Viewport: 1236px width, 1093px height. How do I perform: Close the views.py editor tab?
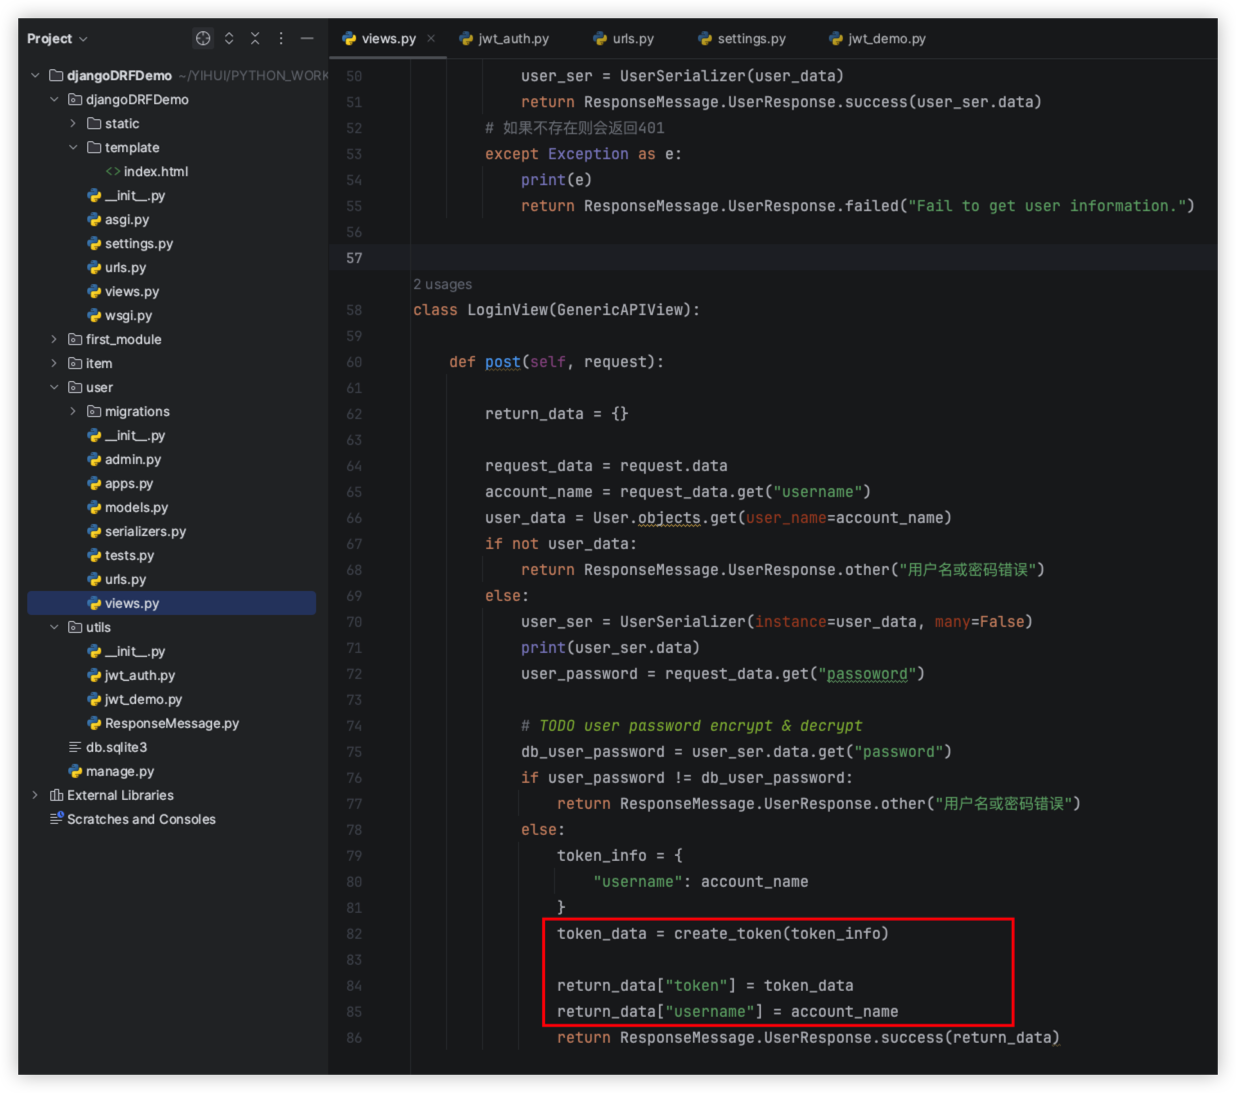(431, 39)
